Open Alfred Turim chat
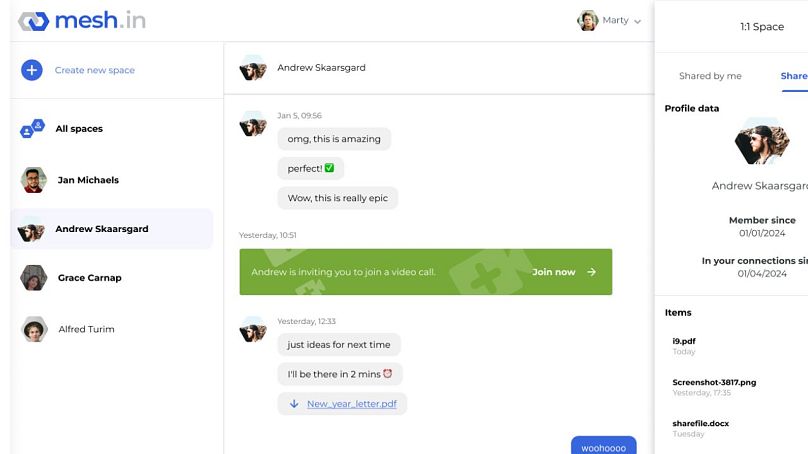 click(x=86, y=329)
